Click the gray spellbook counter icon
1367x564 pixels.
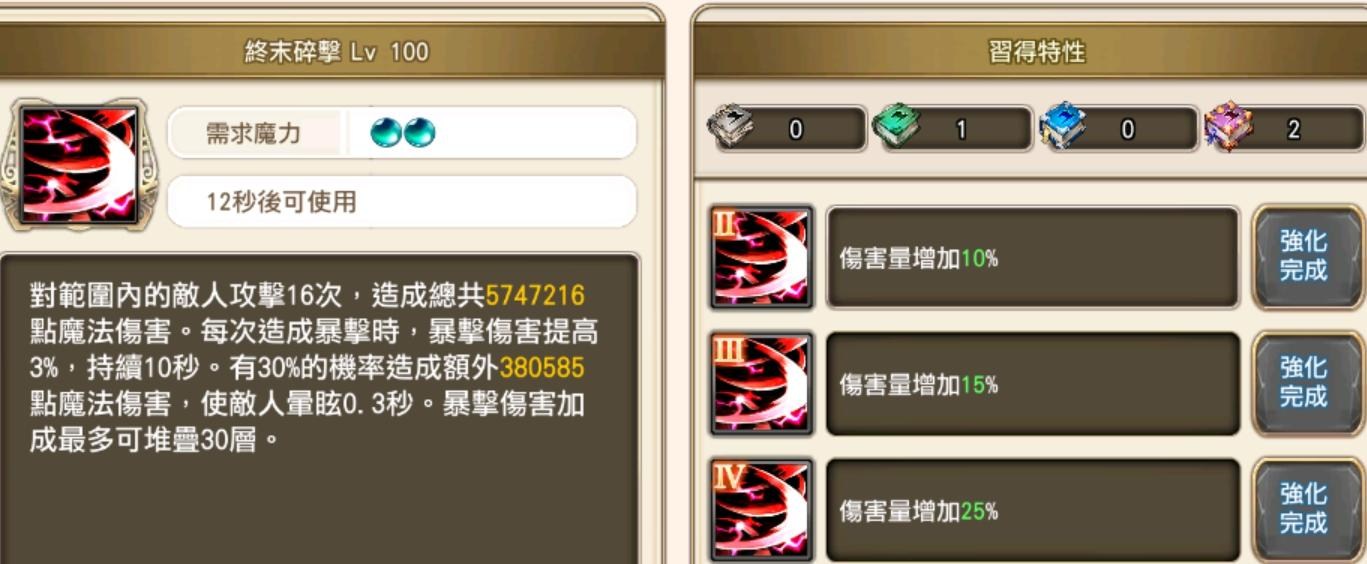click(731, 128)
